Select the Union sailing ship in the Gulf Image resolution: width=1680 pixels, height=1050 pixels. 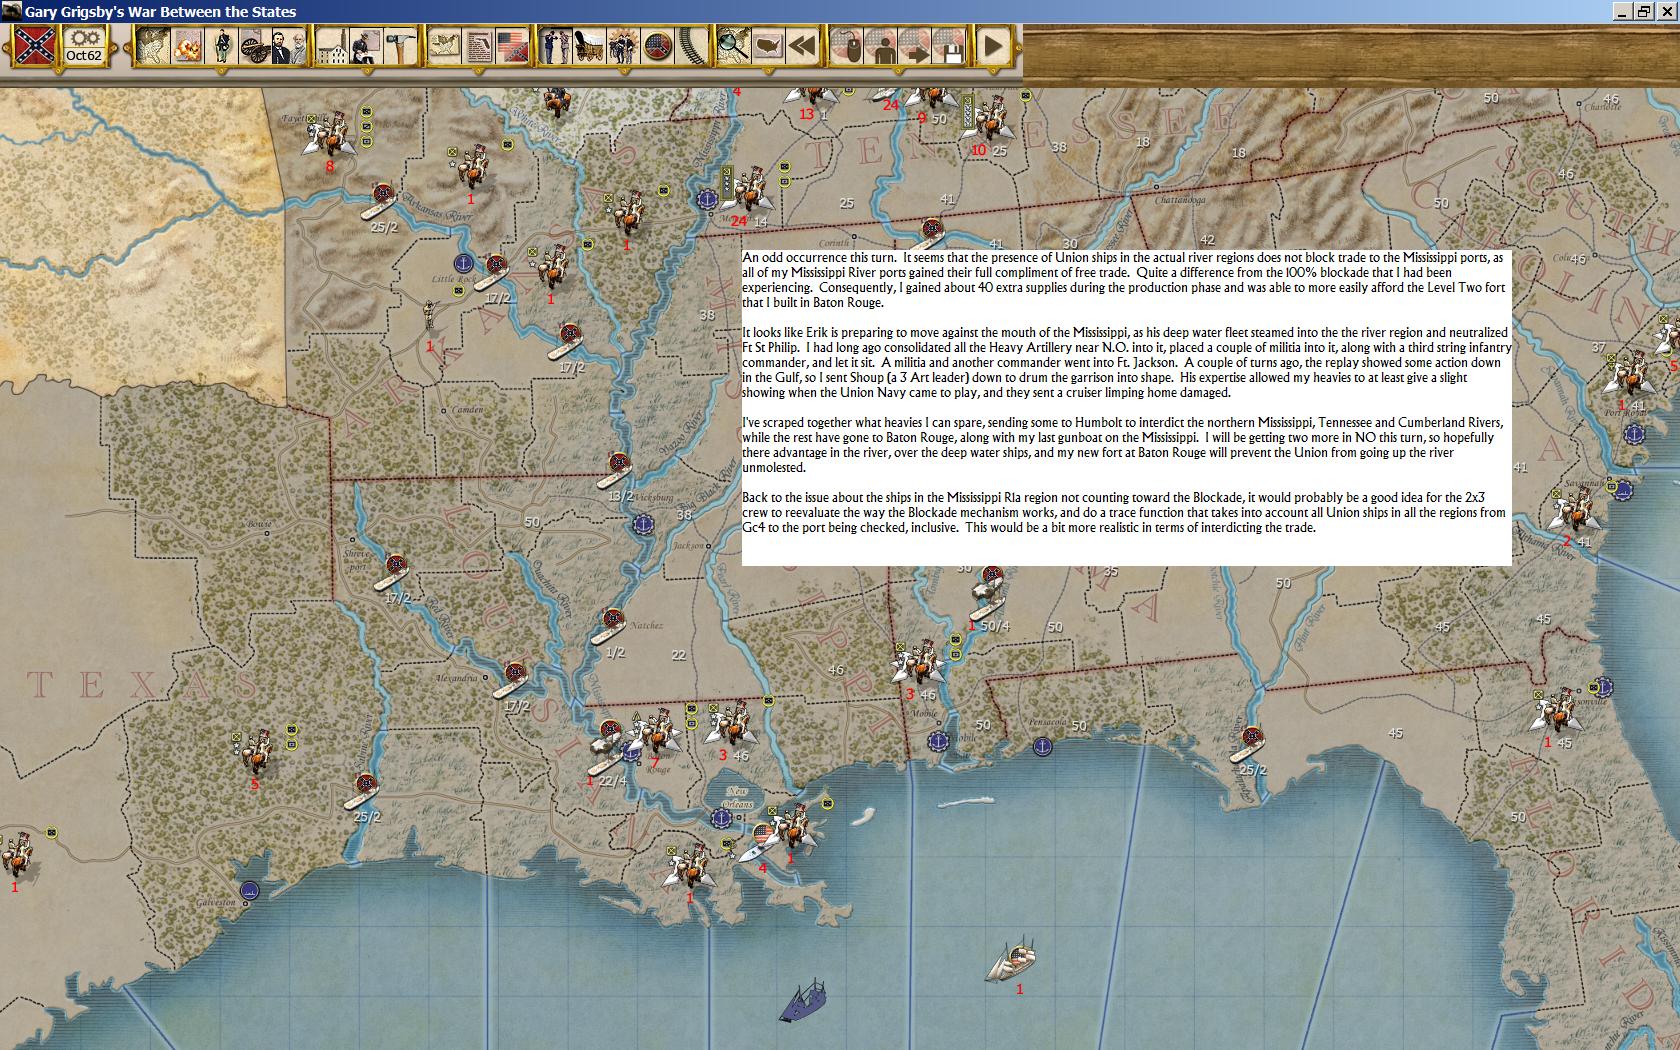[1010, 960]
